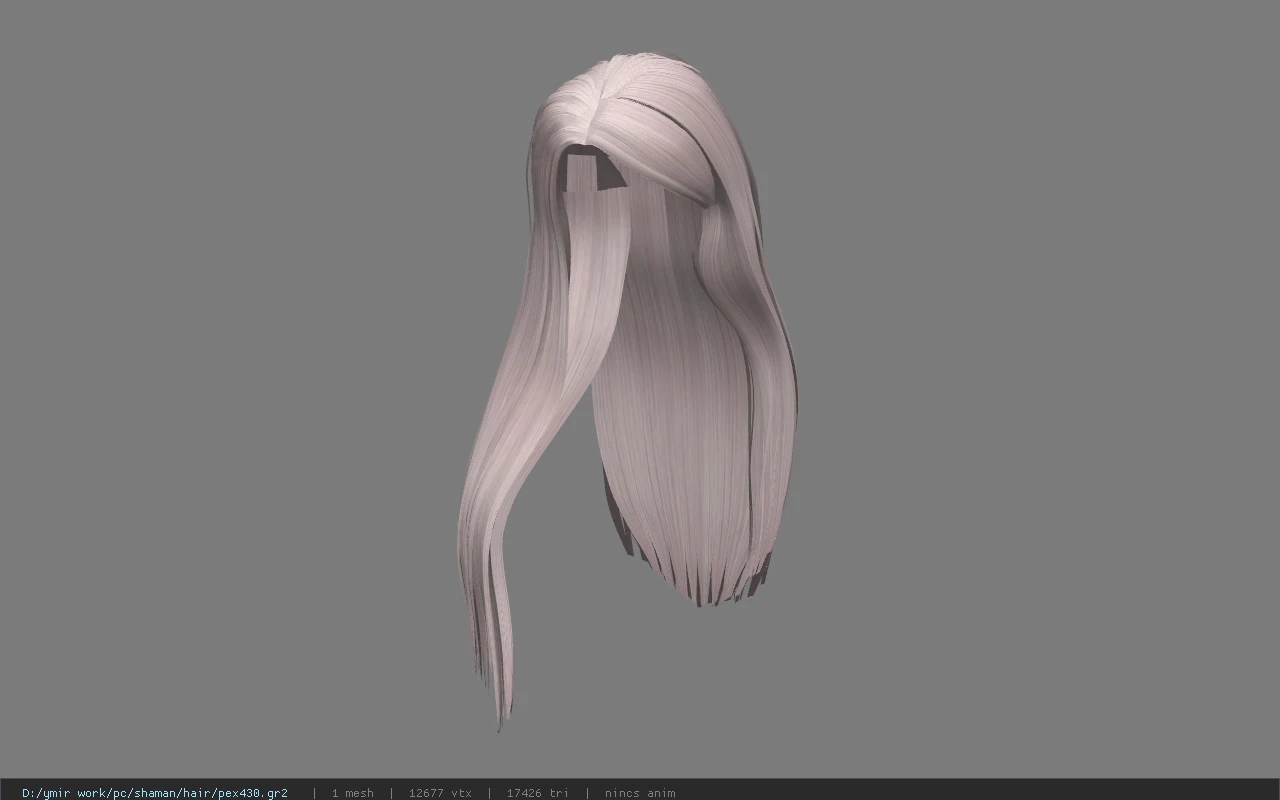
Task: Click the file path D:/ymir work/pc/shaman/hair/pex430.gr2
Action: (x=155, y=793)
